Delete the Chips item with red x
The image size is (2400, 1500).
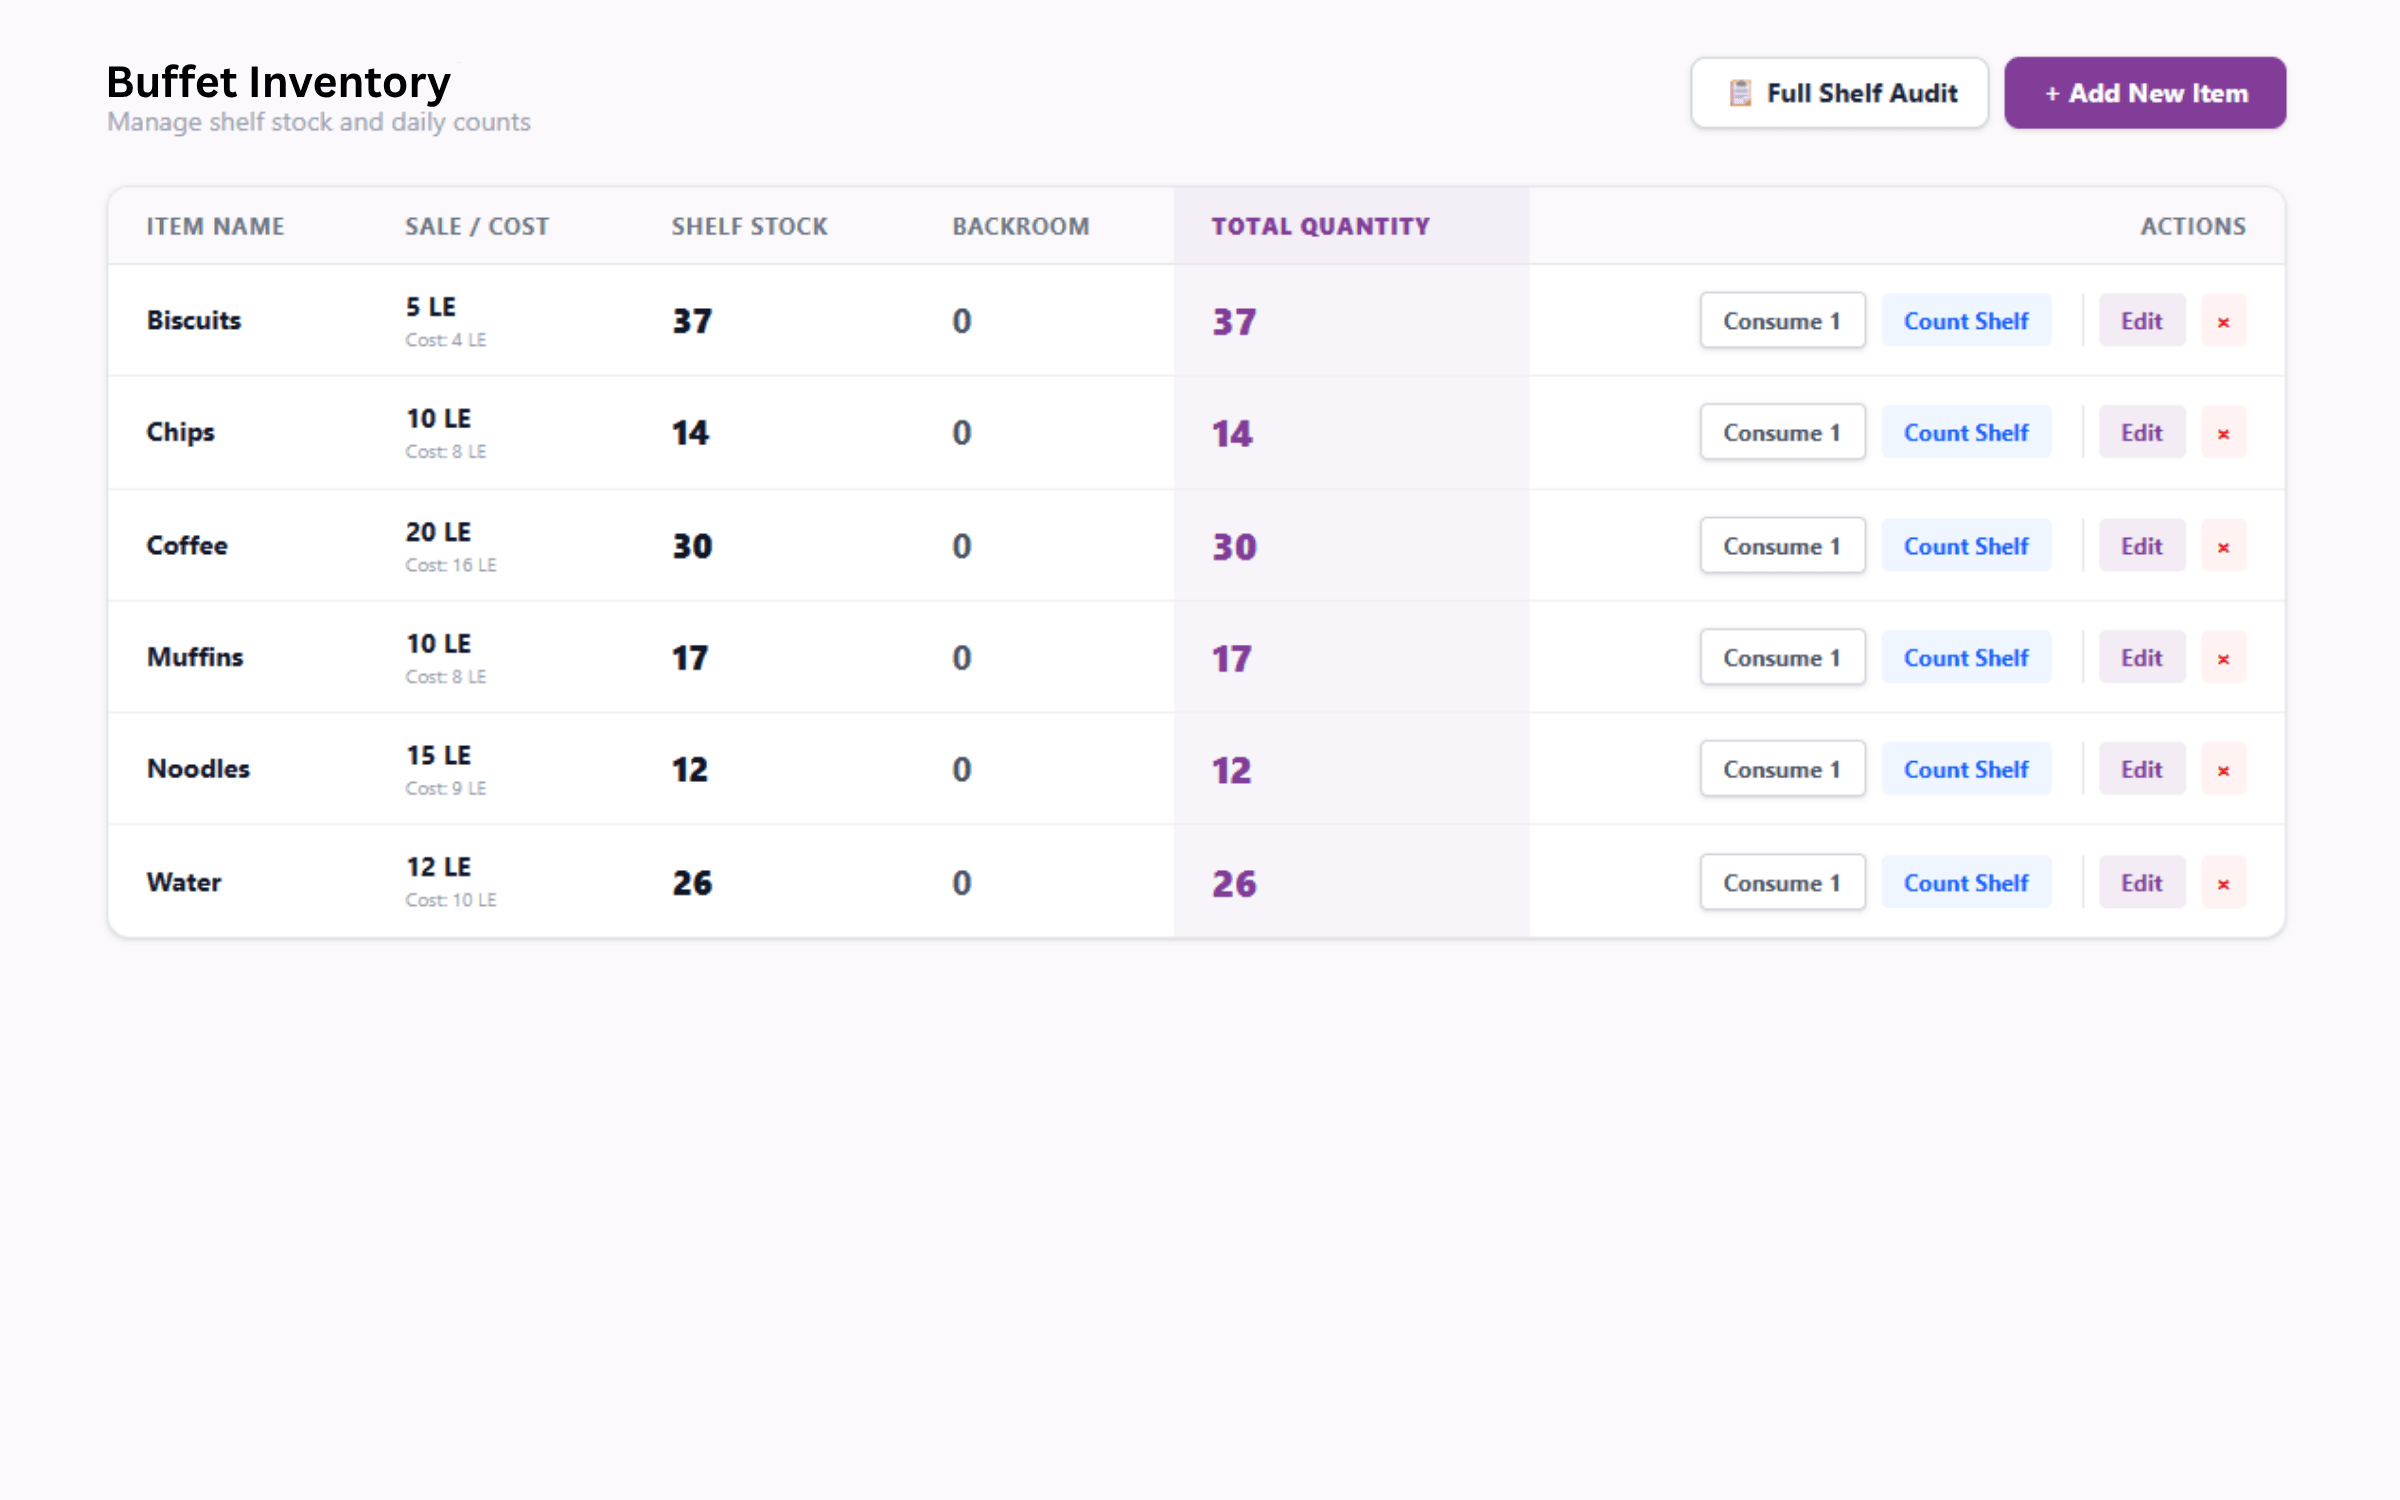[x=2223, y=433]
